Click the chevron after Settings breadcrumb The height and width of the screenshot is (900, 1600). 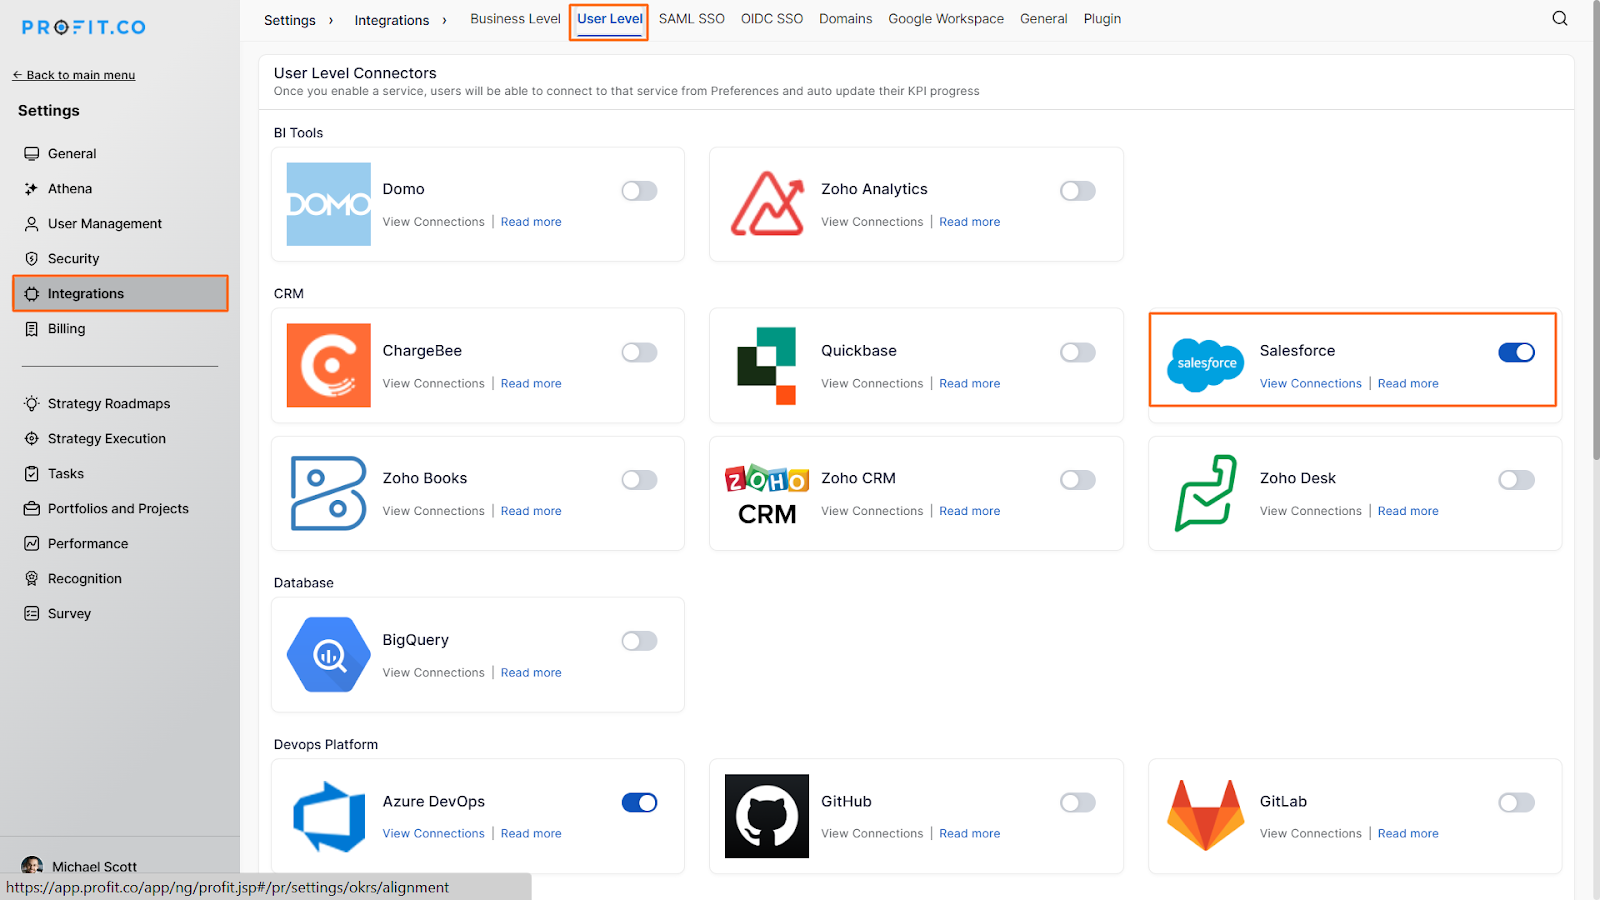(x=331, y=20)
